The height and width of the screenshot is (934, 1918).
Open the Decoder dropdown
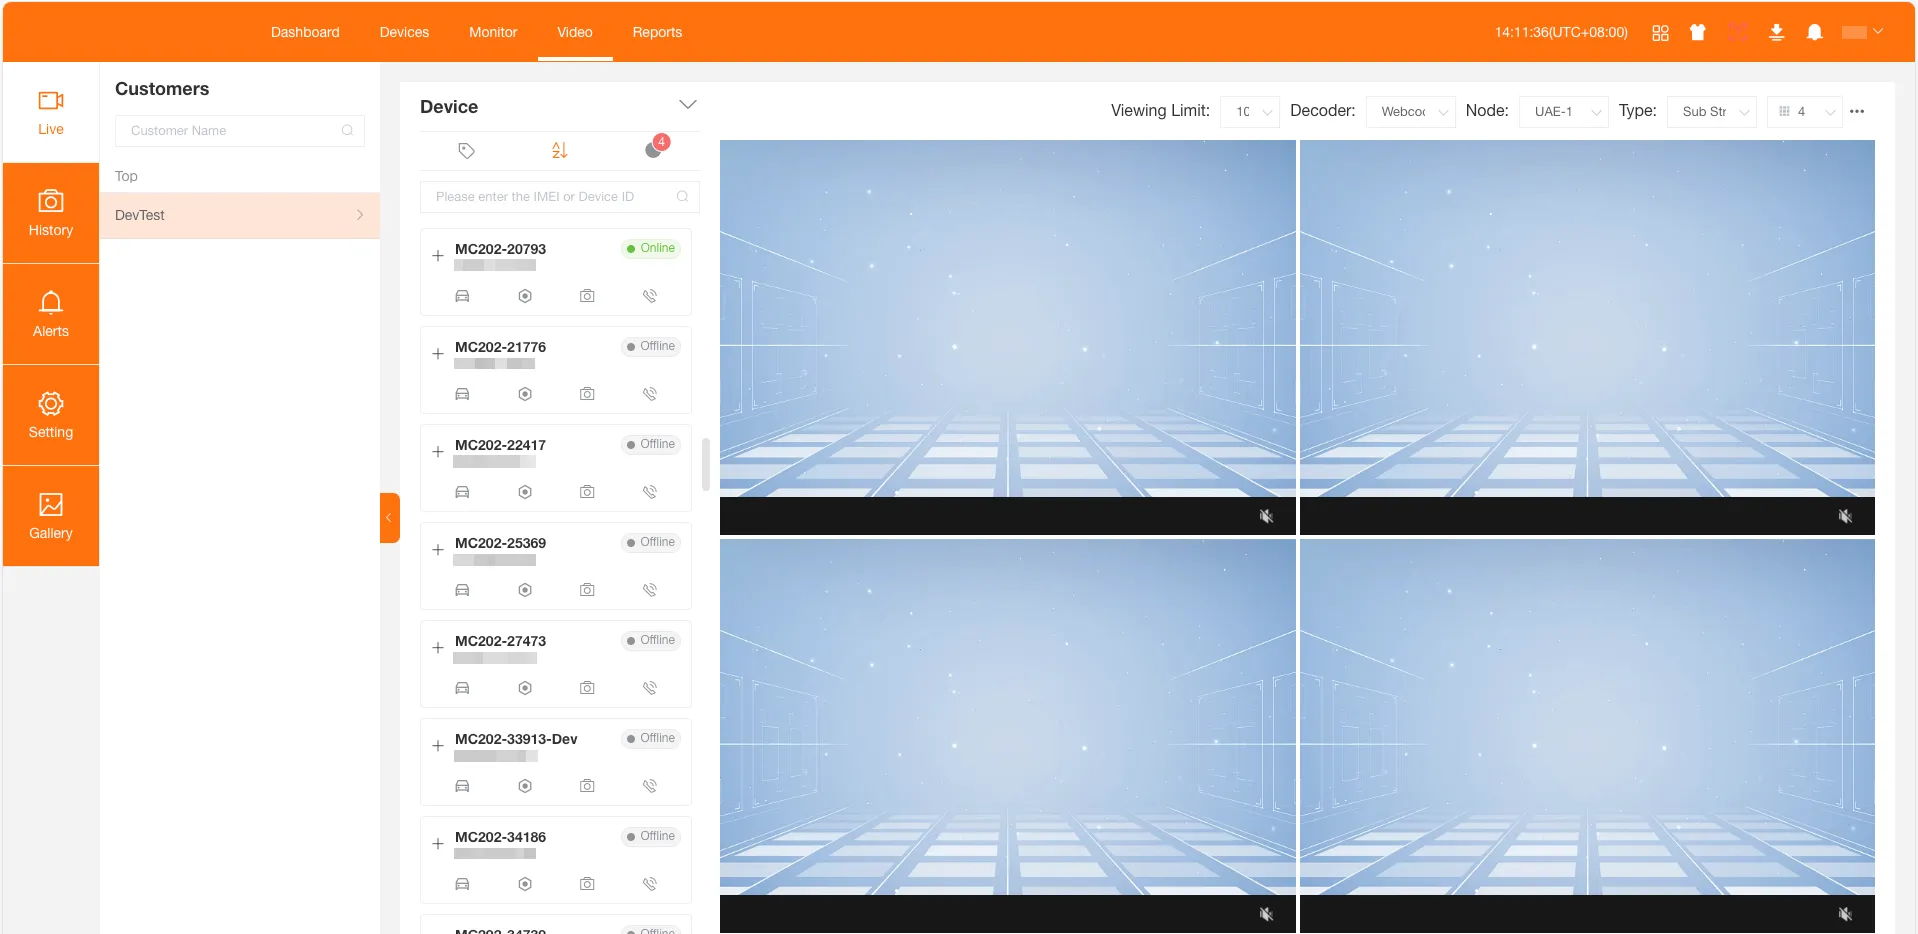pos(1410,111)
